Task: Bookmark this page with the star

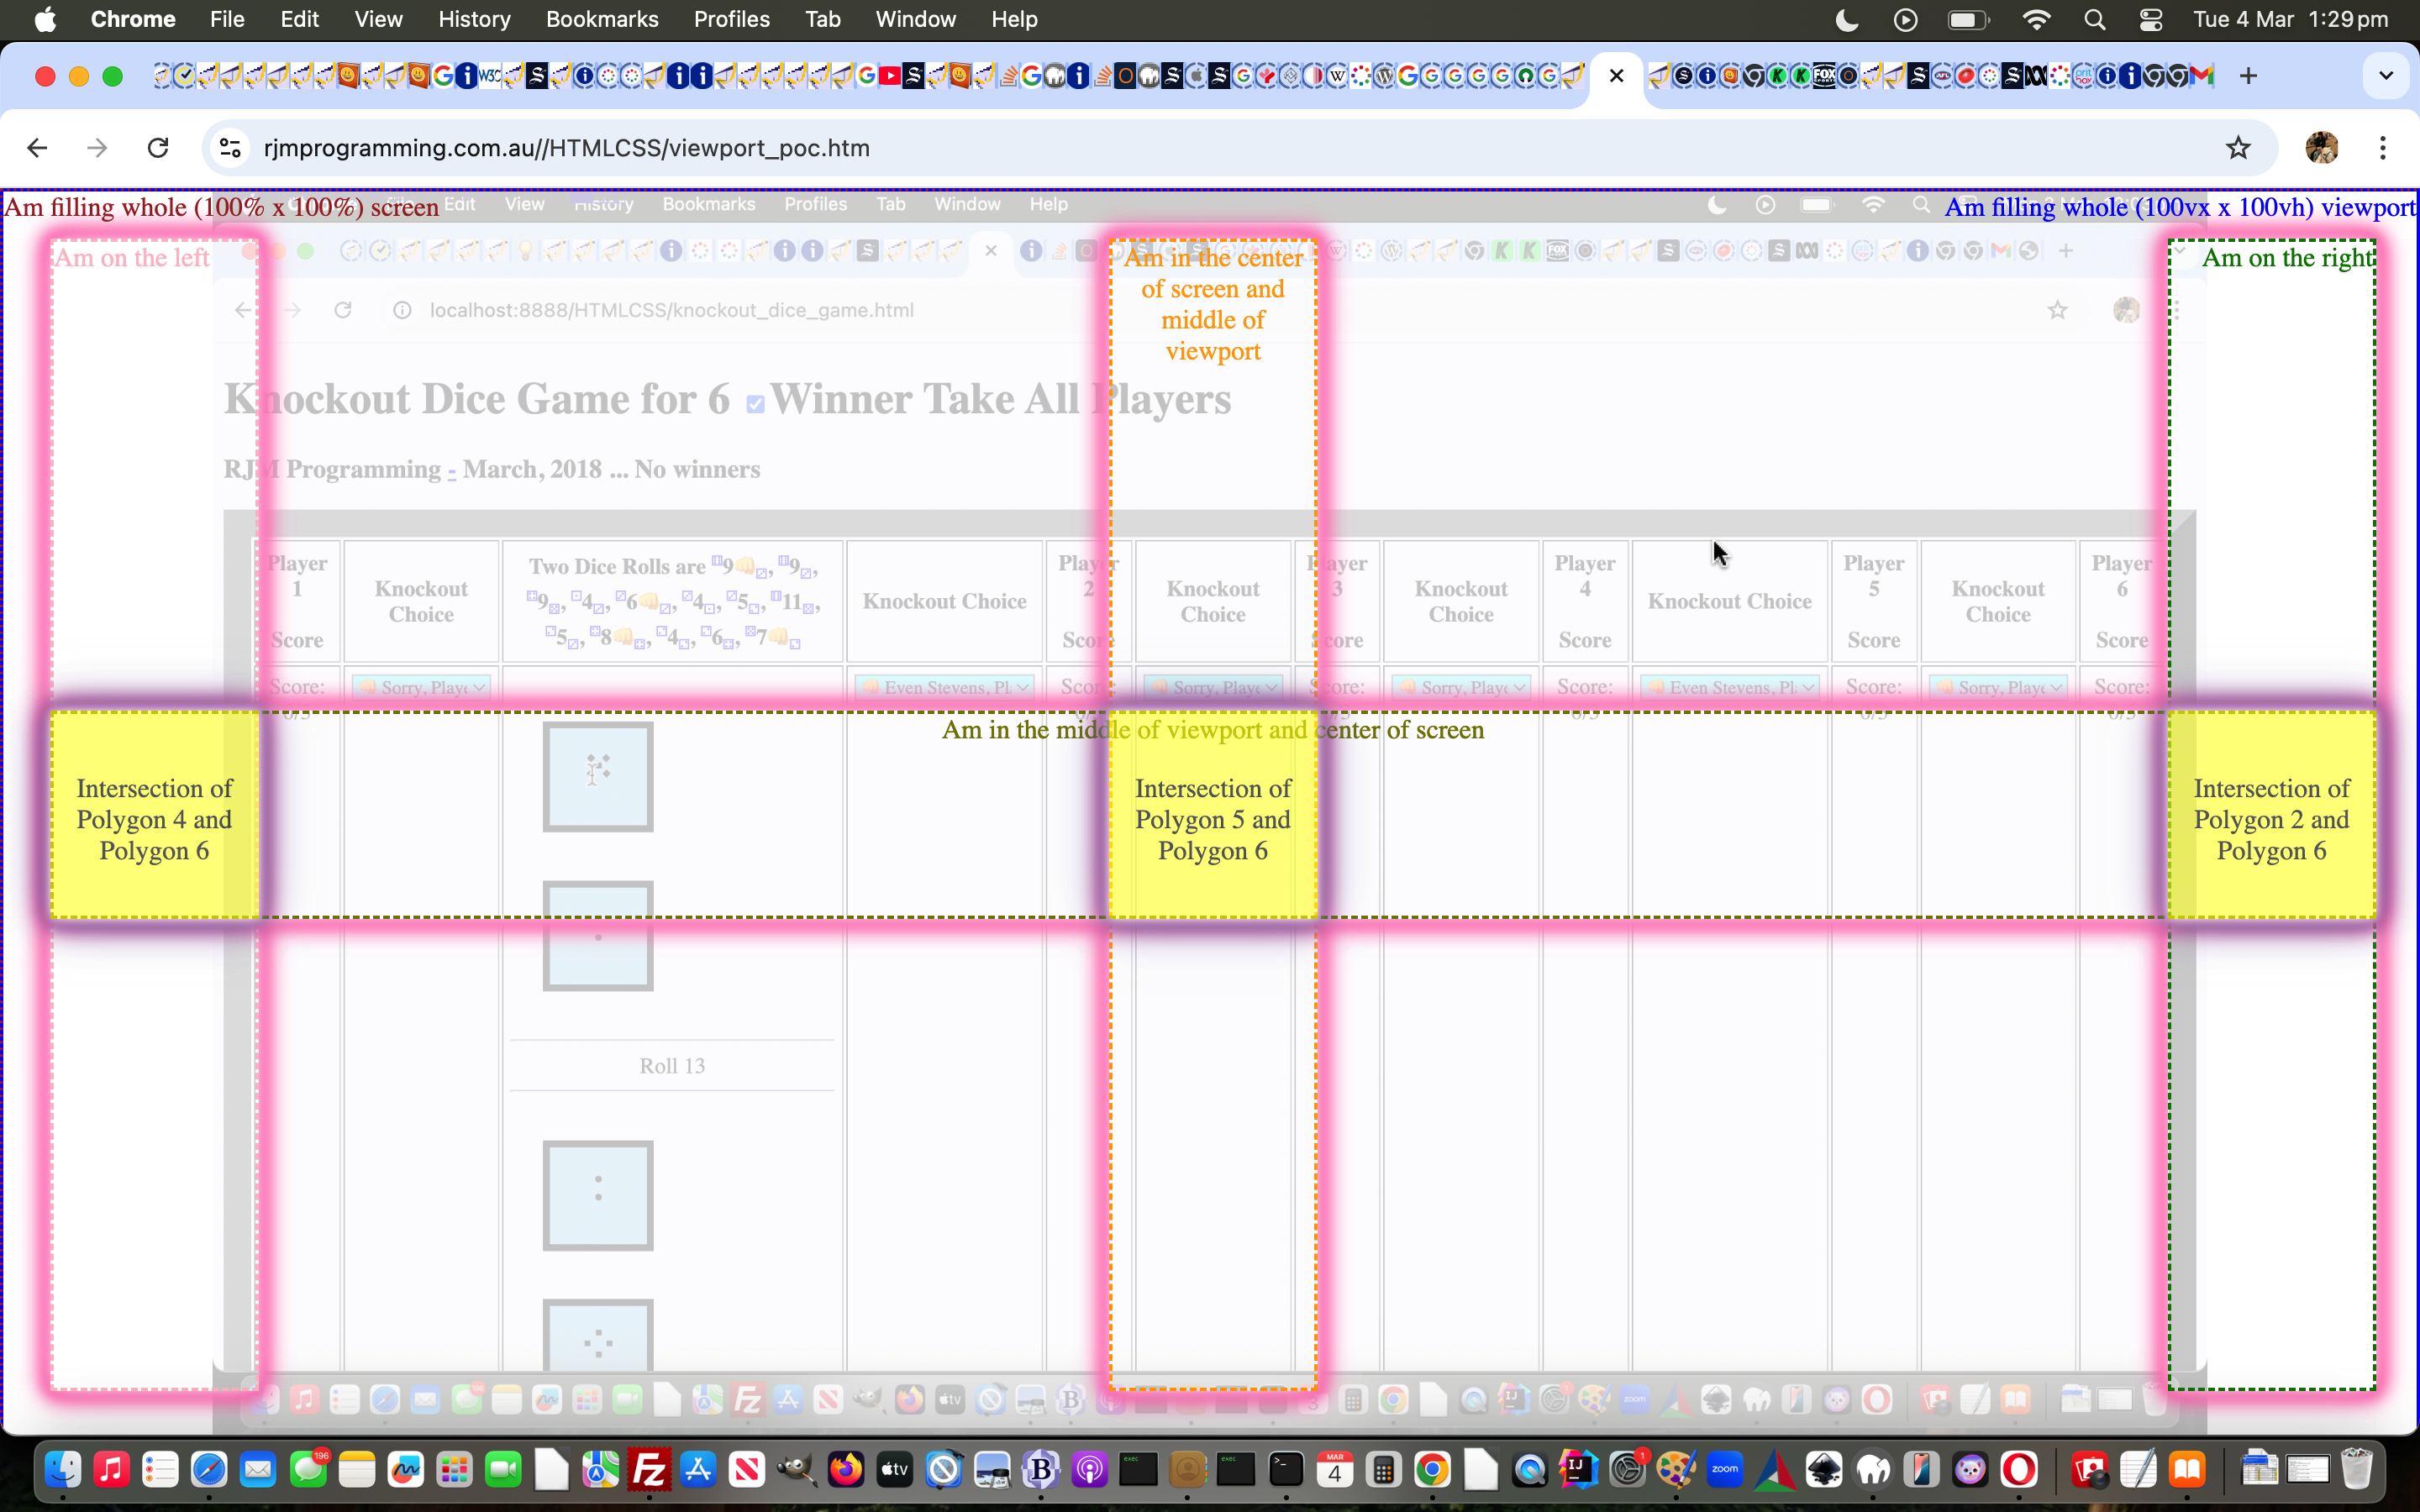Action: [x=2238, y=148]
